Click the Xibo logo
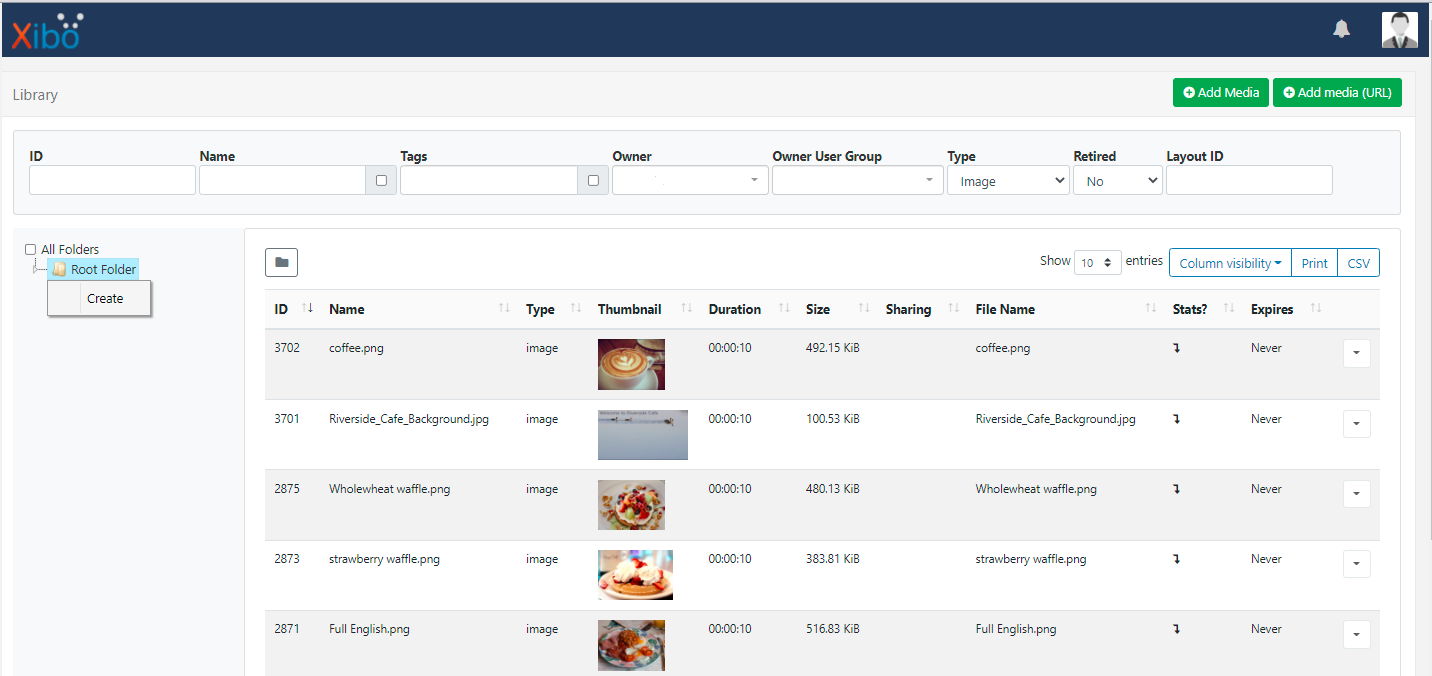The image size is (1432, 676). click(x=46, y=31)
